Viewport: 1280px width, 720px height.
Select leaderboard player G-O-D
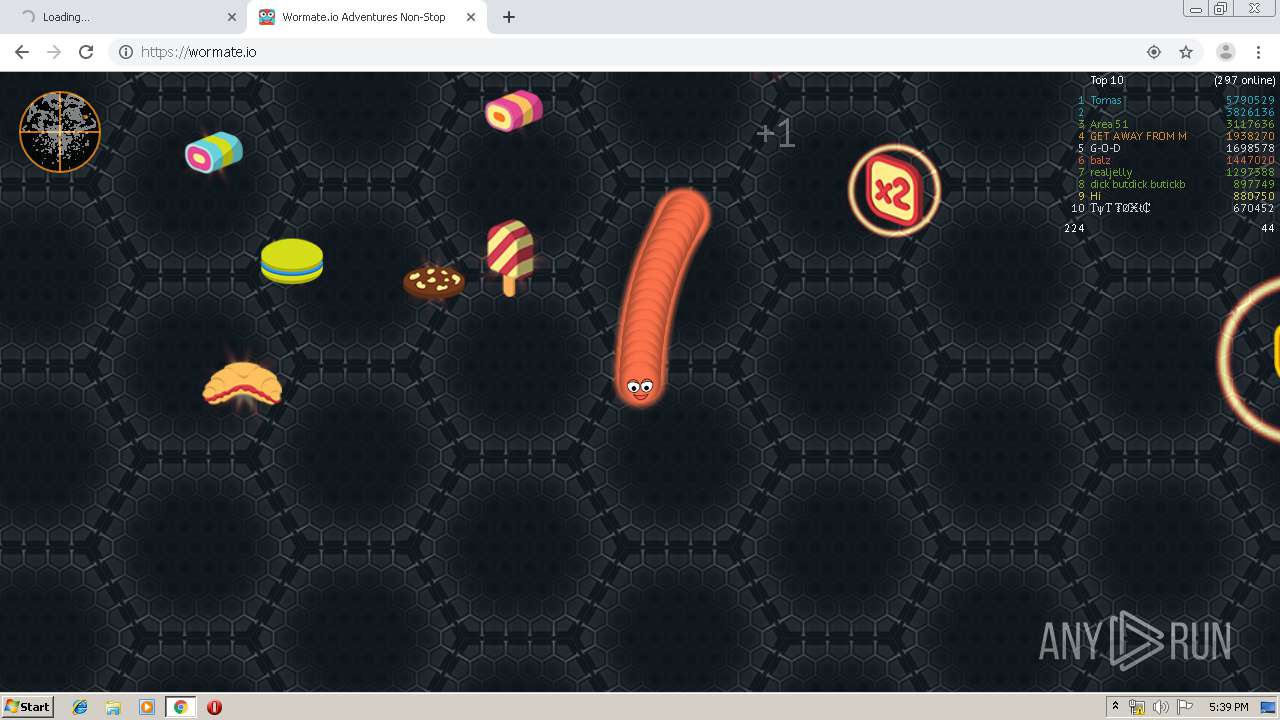1105,148
